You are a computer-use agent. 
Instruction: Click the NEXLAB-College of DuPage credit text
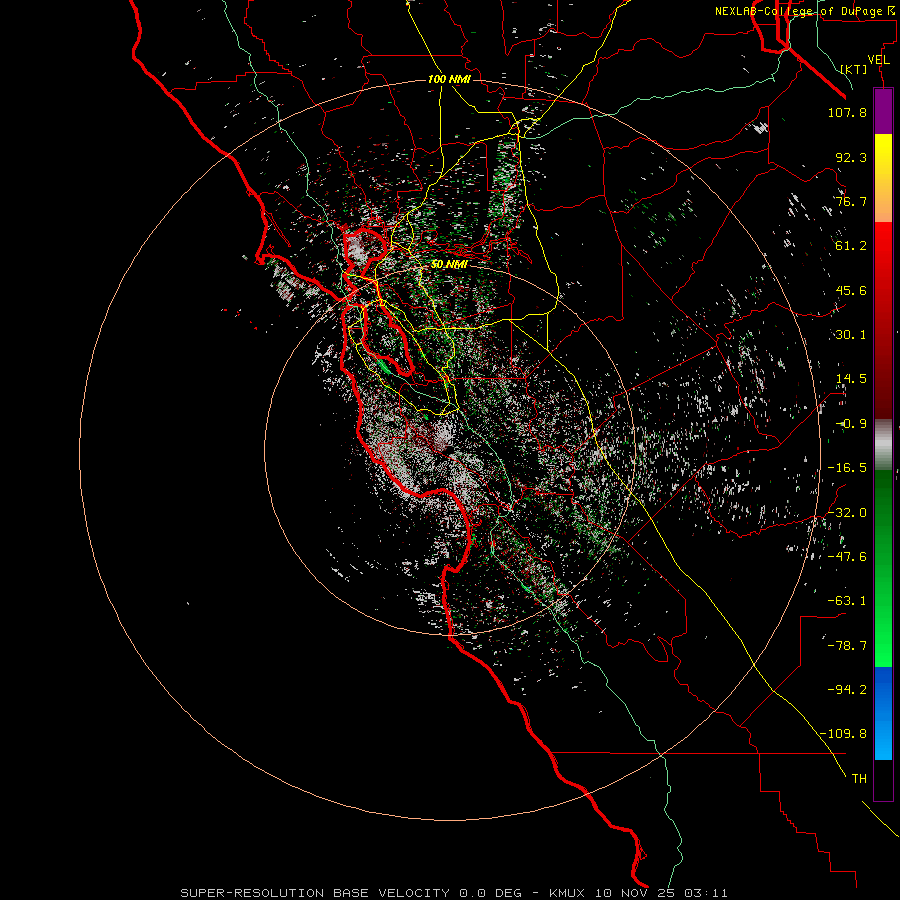(806, 11)
